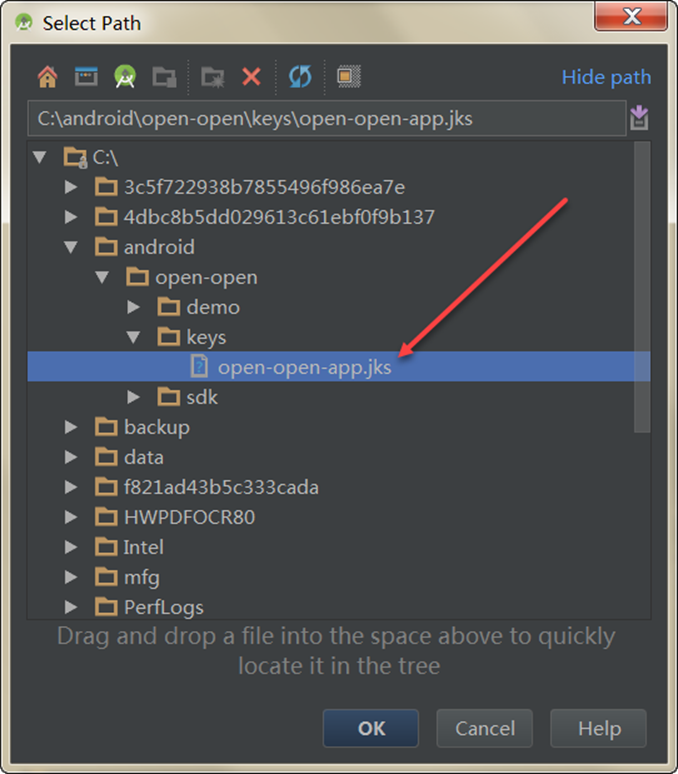Jump to the Desktop directory icon

[86, 77]
